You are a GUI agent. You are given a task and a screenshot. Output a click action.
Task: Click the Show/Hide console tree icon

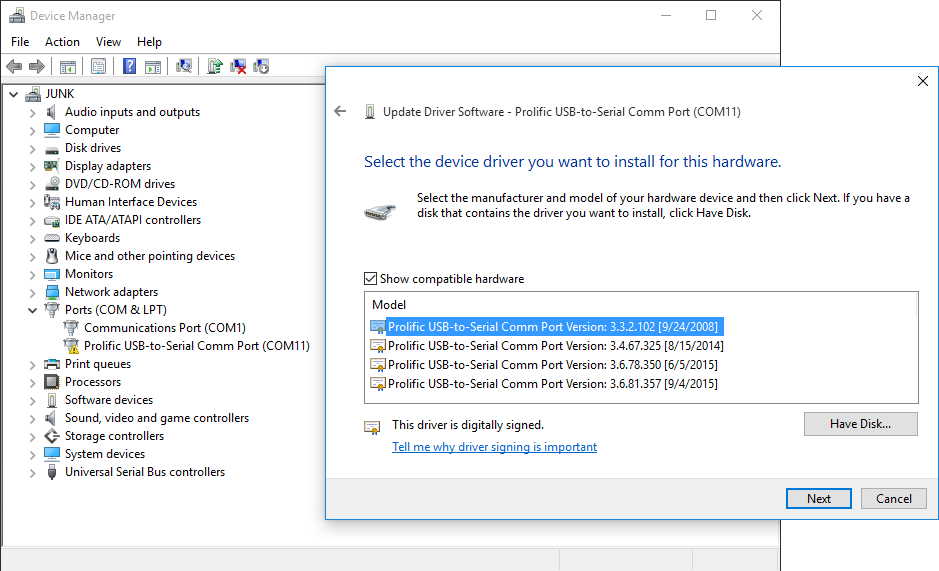click(68, 67)
